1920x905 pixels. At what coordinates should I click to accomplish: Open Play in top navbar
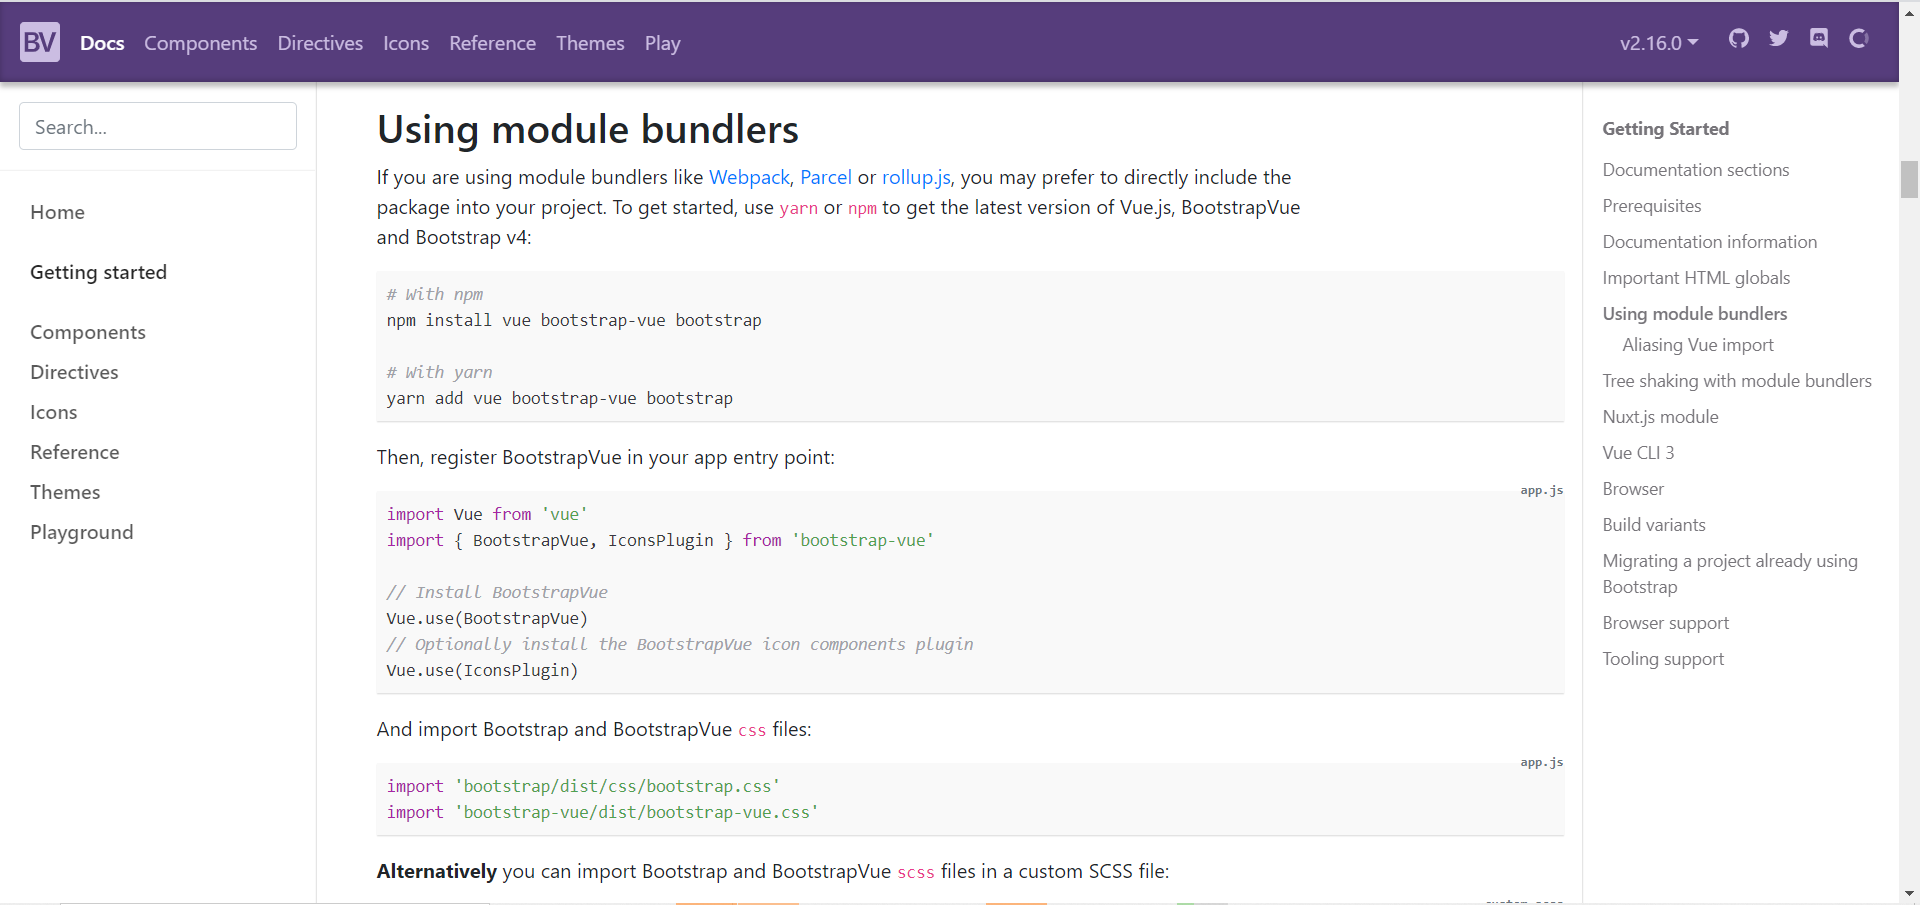pyautogui.click(x=662, y=43)
